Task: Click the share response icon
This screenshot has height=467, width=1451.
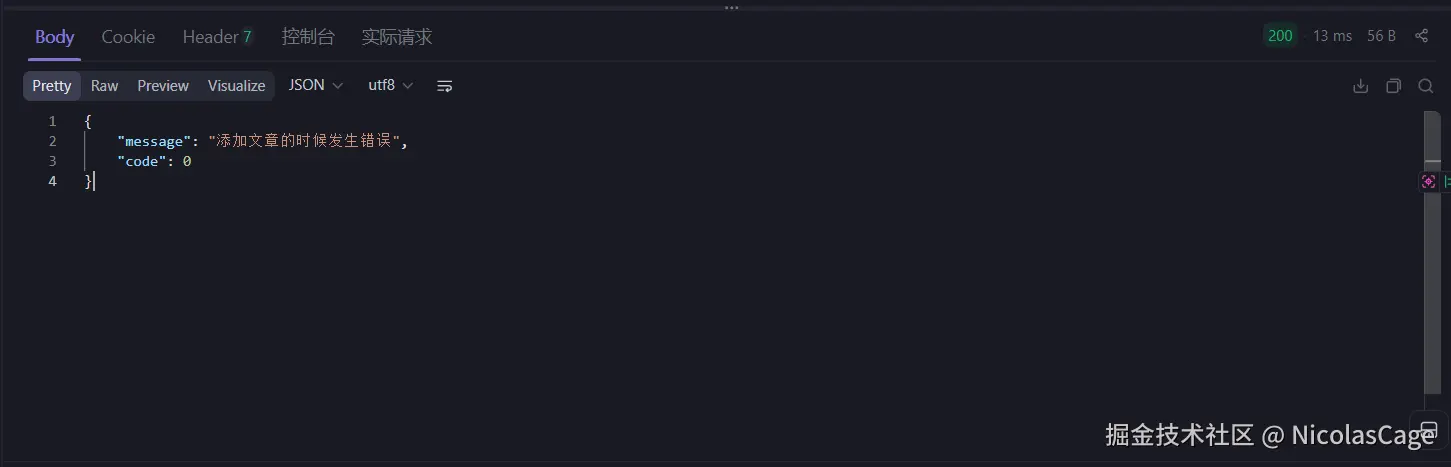Action: pos(1421,36)
